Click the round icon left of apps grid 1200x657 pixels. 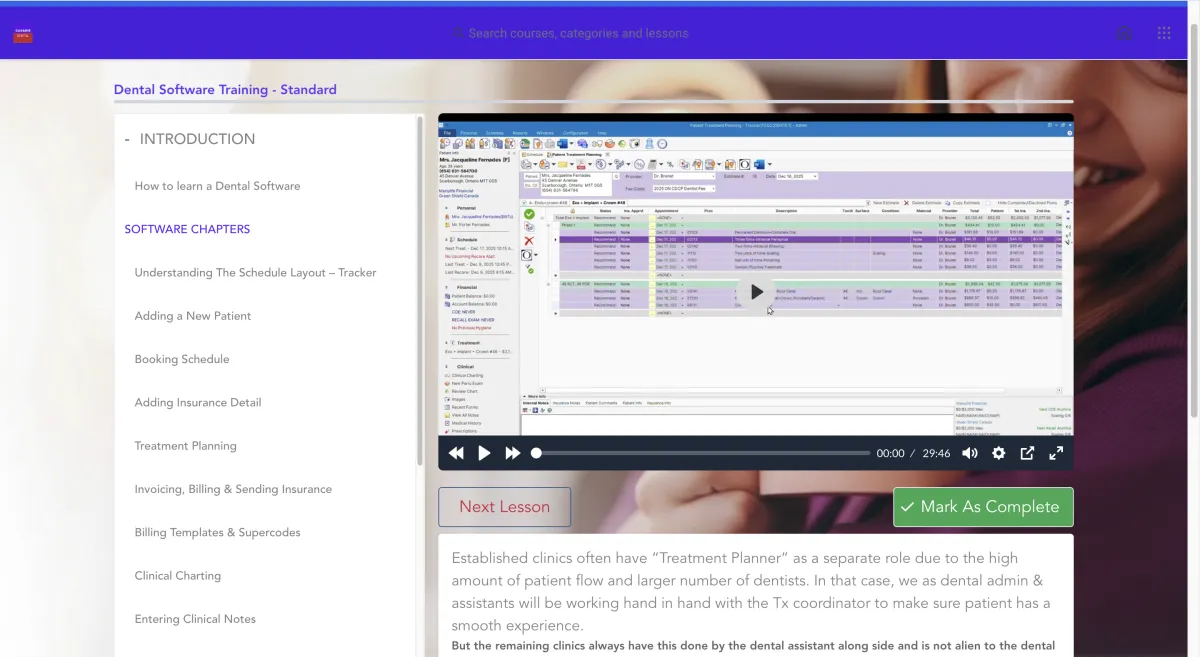[1124, 33]
